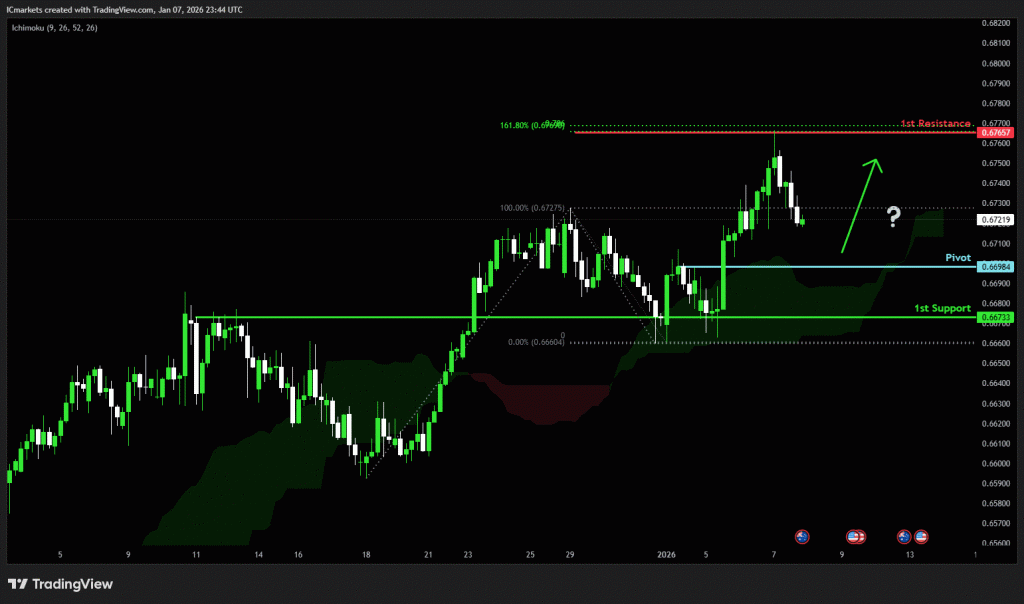Click the 100.00% (0.67275) Fibonacci label
The width and height of the screenshot is (1024, 604).
(x=533, y=209)
